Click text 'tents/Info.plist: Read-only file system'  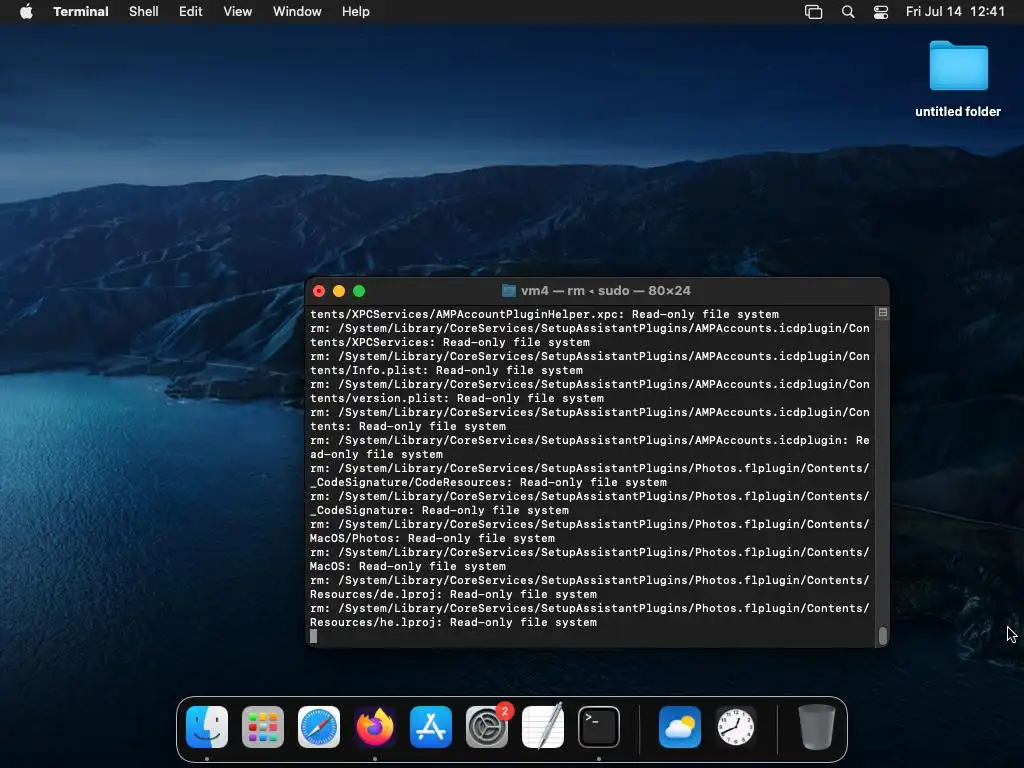pyautogui.click(x=446, y=370)
